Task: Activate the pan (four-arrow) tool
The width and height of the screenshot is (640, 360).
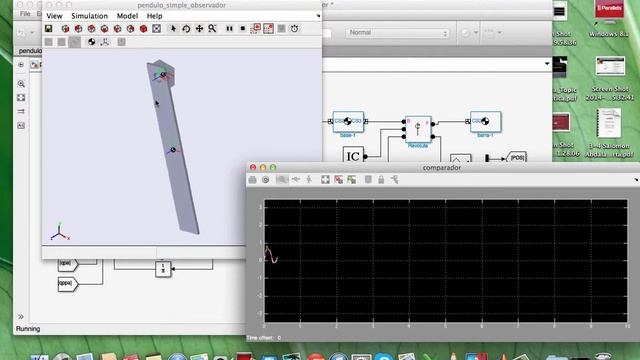Action: point(199,29)
